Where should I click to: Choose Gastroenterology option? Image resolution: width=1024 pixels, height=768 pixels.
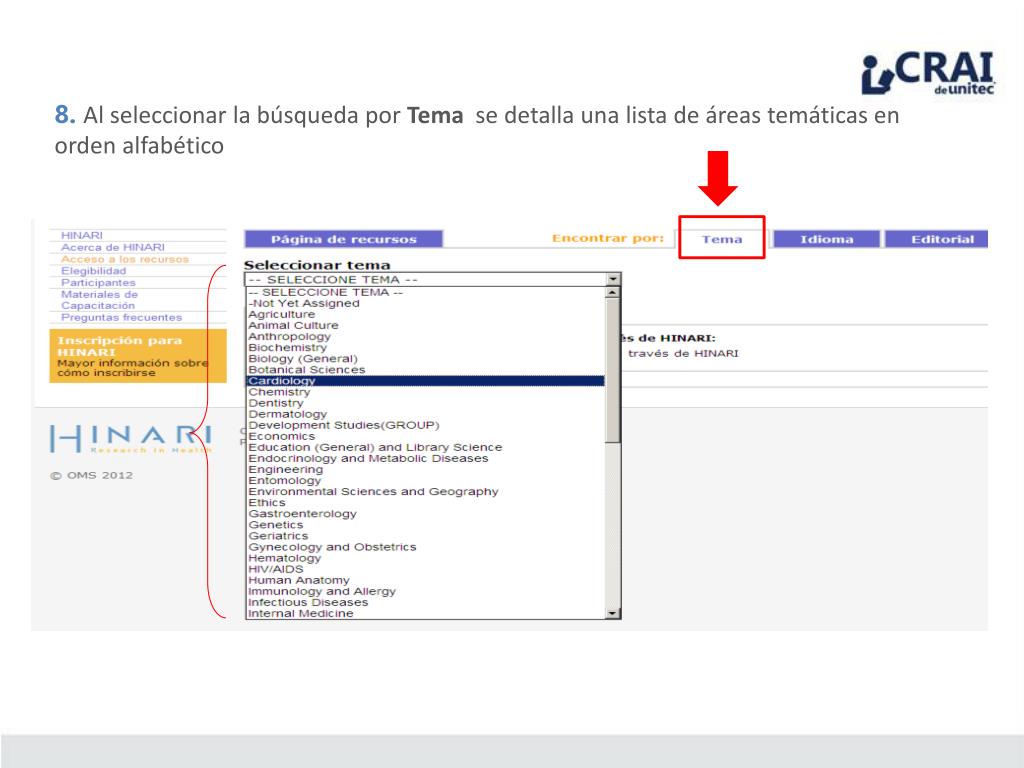(x=426, y=514)
